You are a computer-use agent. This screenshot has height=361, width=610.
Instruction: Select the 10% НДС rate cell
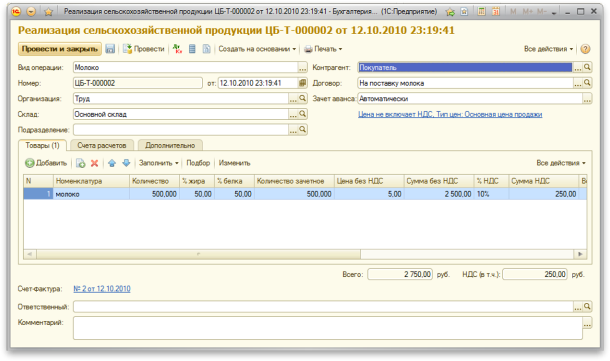(x=491, y=194)
